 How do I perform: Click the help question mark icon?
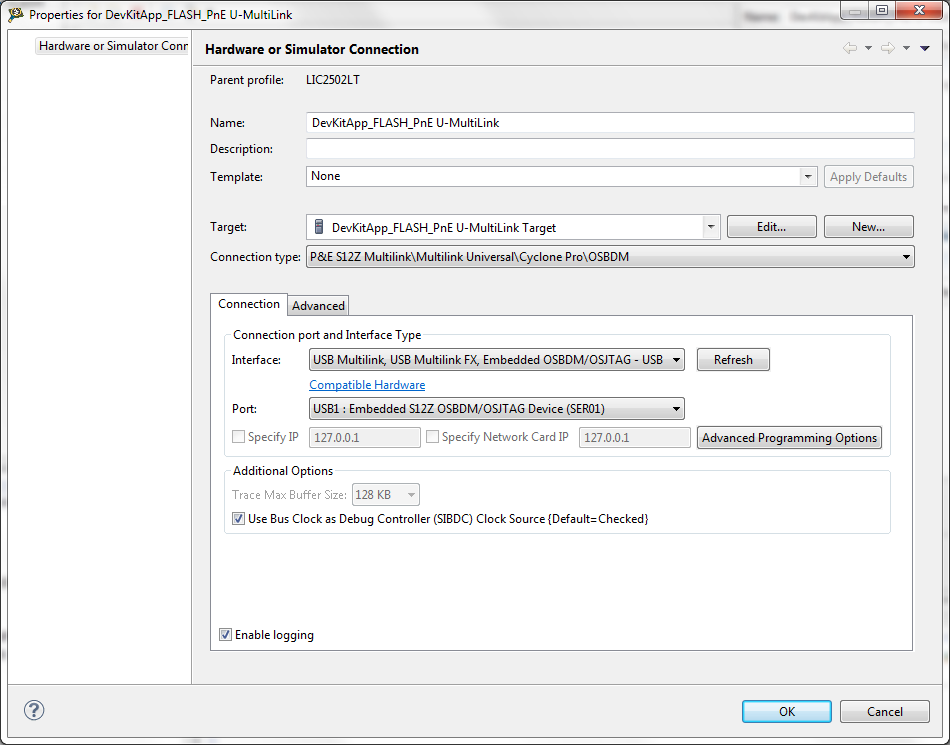click(34, 710)
